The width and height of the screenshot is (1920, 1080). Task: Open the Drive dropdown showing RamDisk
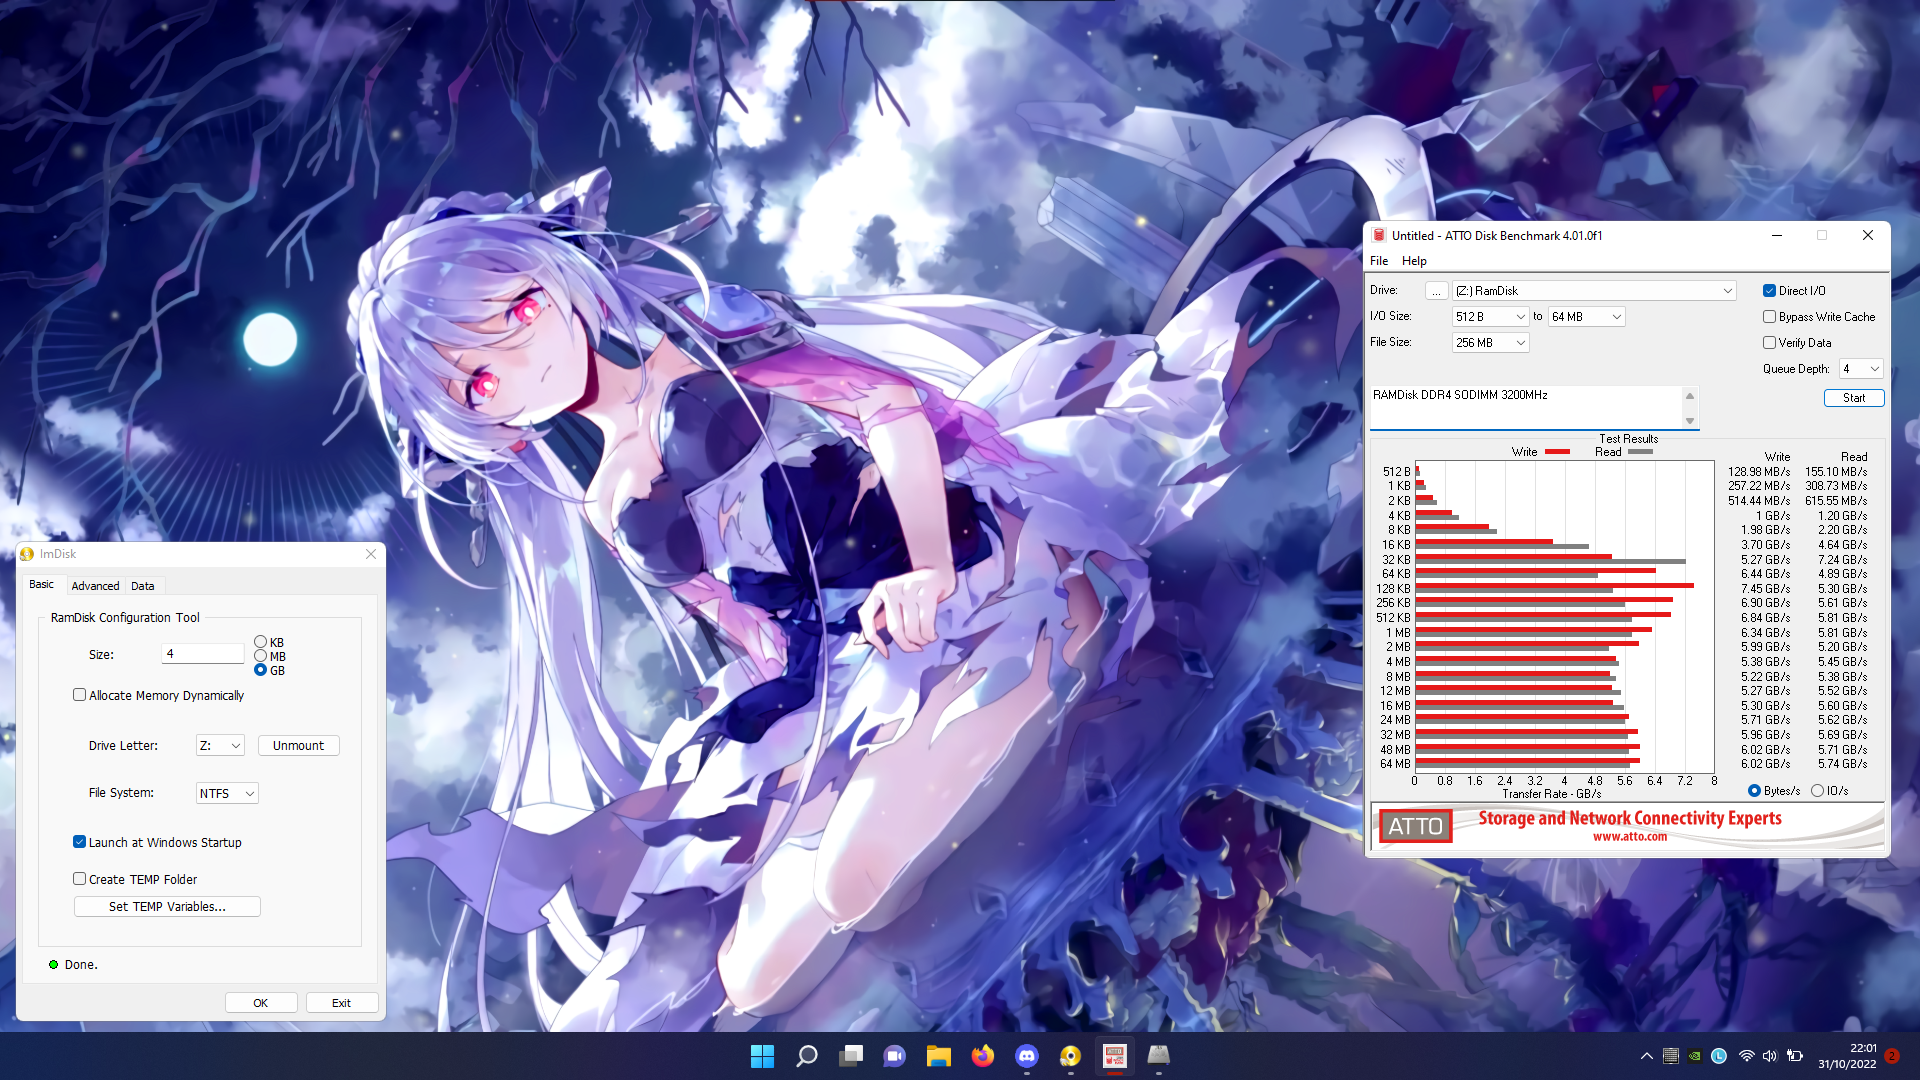tap(1594, 291)
